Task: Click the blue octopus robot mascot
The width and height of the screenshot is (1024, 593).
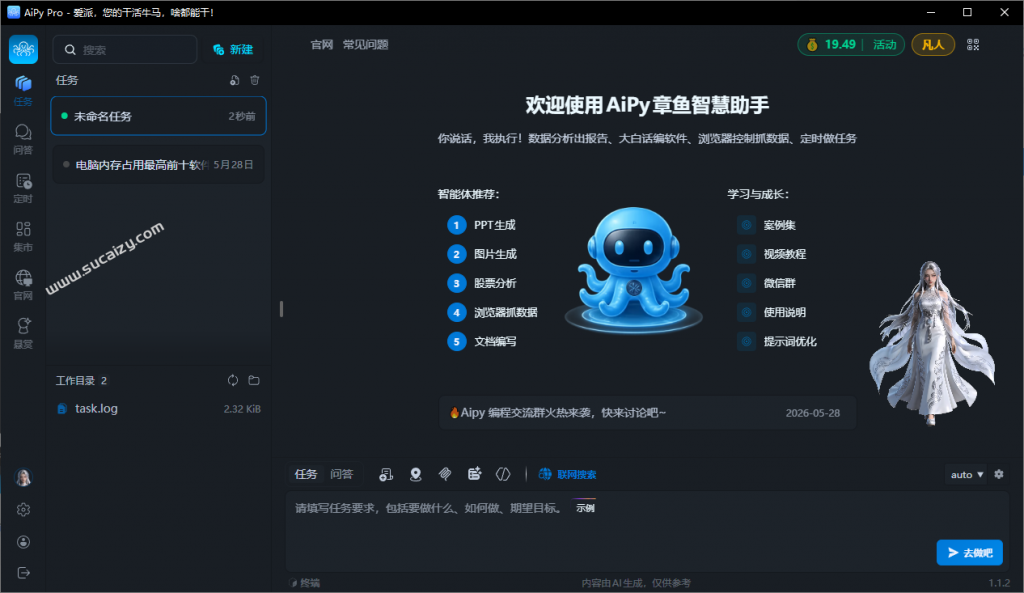Action: click(633, 270)
